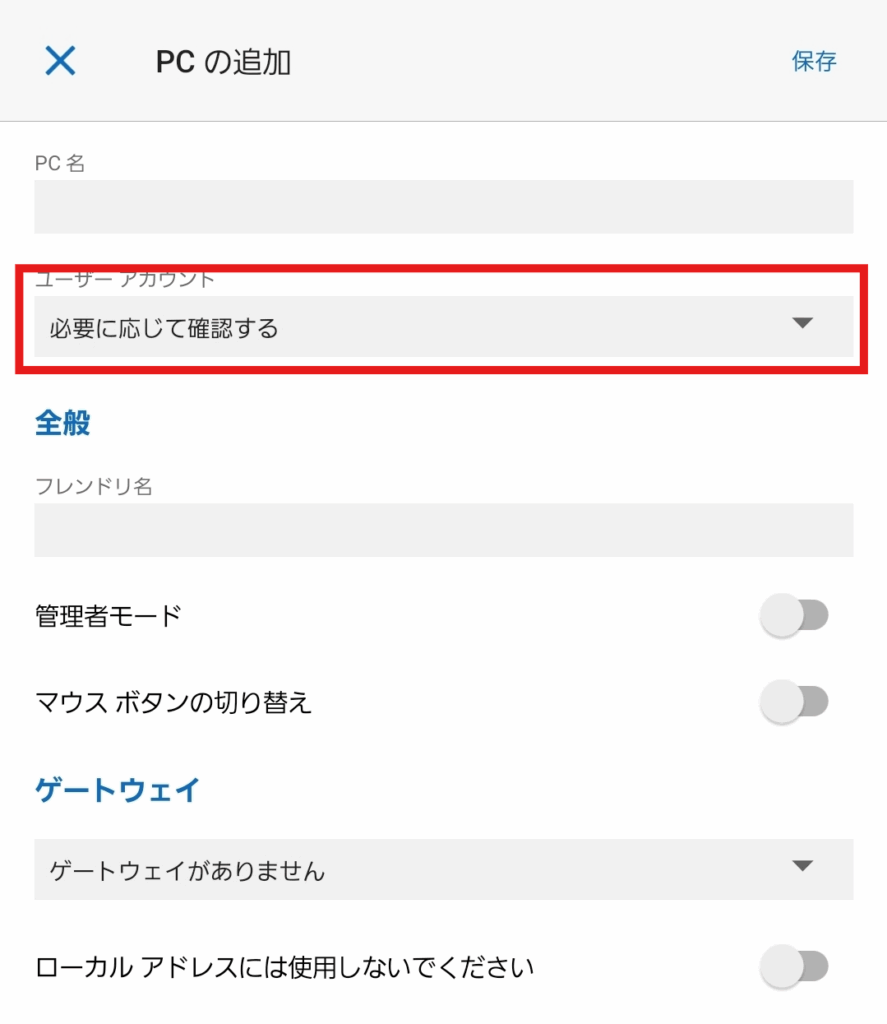Toggle ローカル アドレスには使用しないでください switch
Viewport: 887px width, 1024px height.
point(794,967)
